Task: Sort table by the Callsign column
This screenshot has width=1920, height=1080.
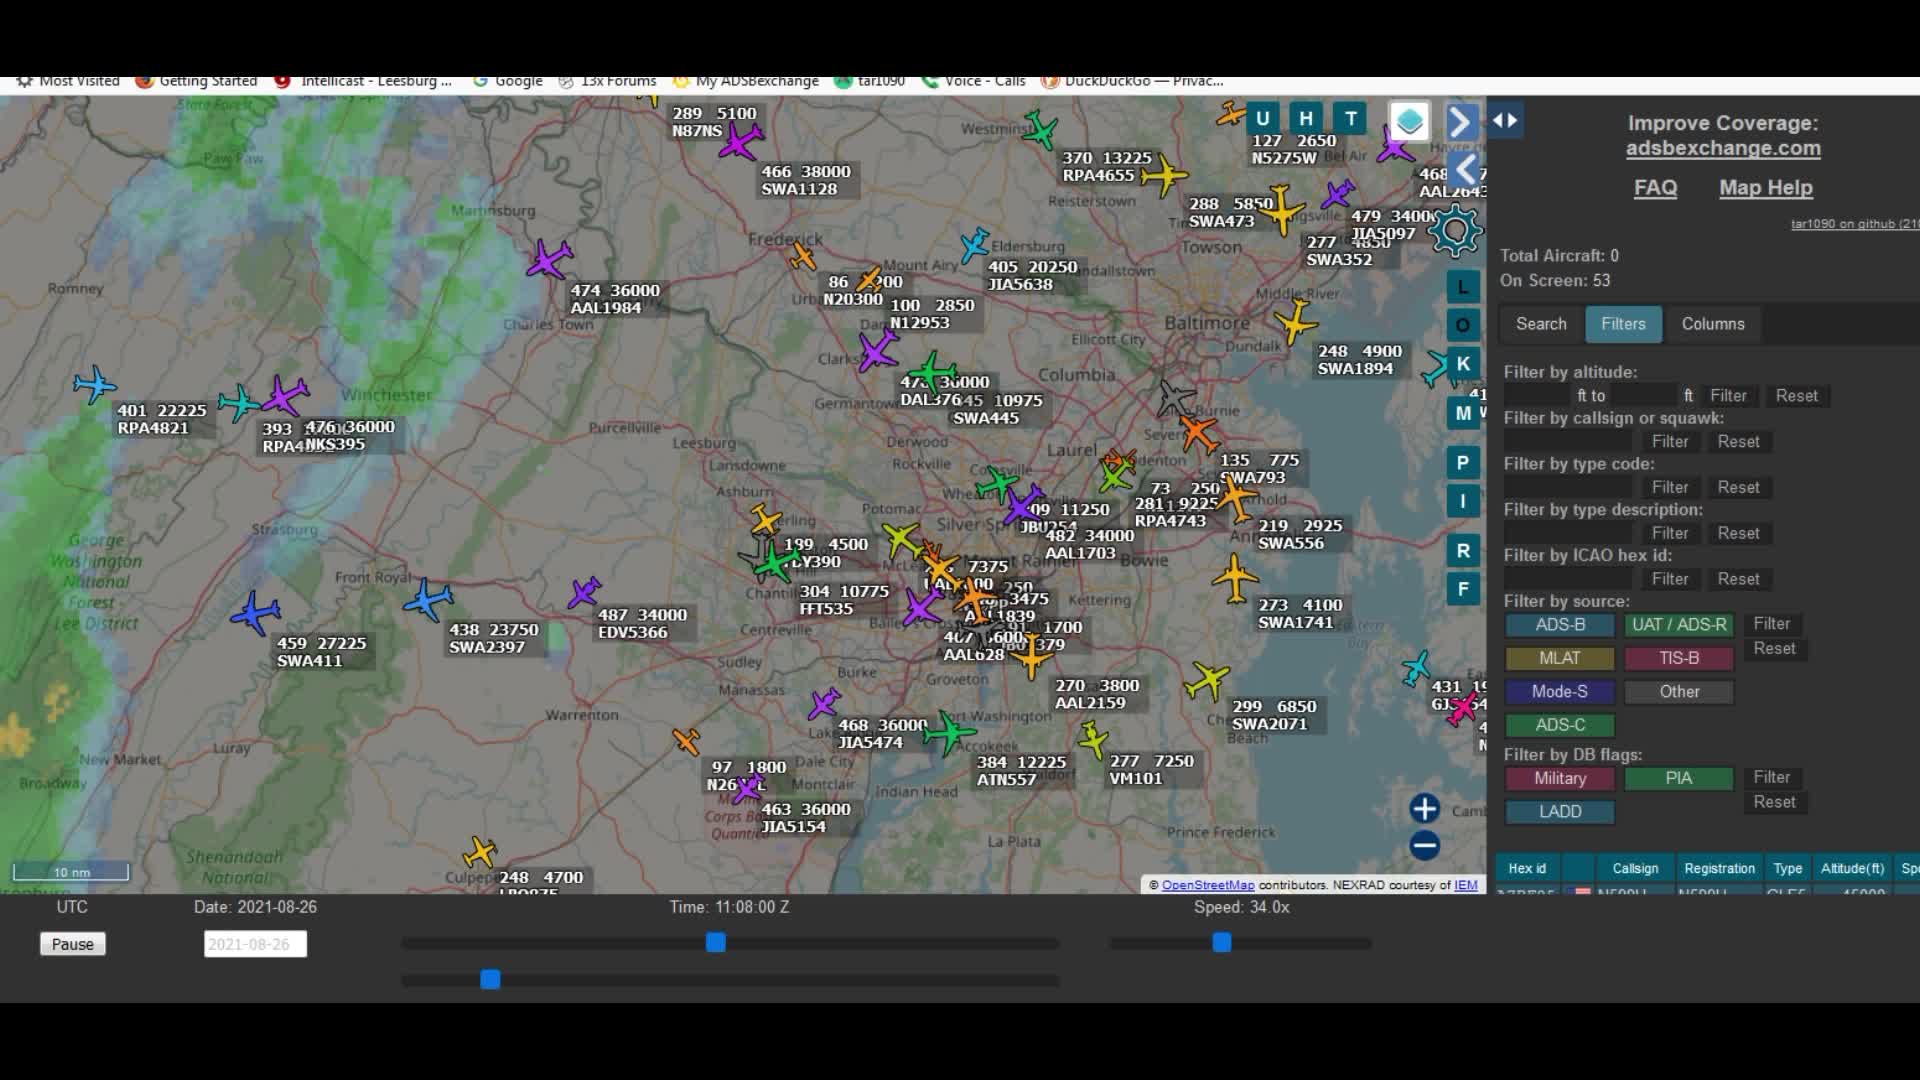Action: (1635, 869)
